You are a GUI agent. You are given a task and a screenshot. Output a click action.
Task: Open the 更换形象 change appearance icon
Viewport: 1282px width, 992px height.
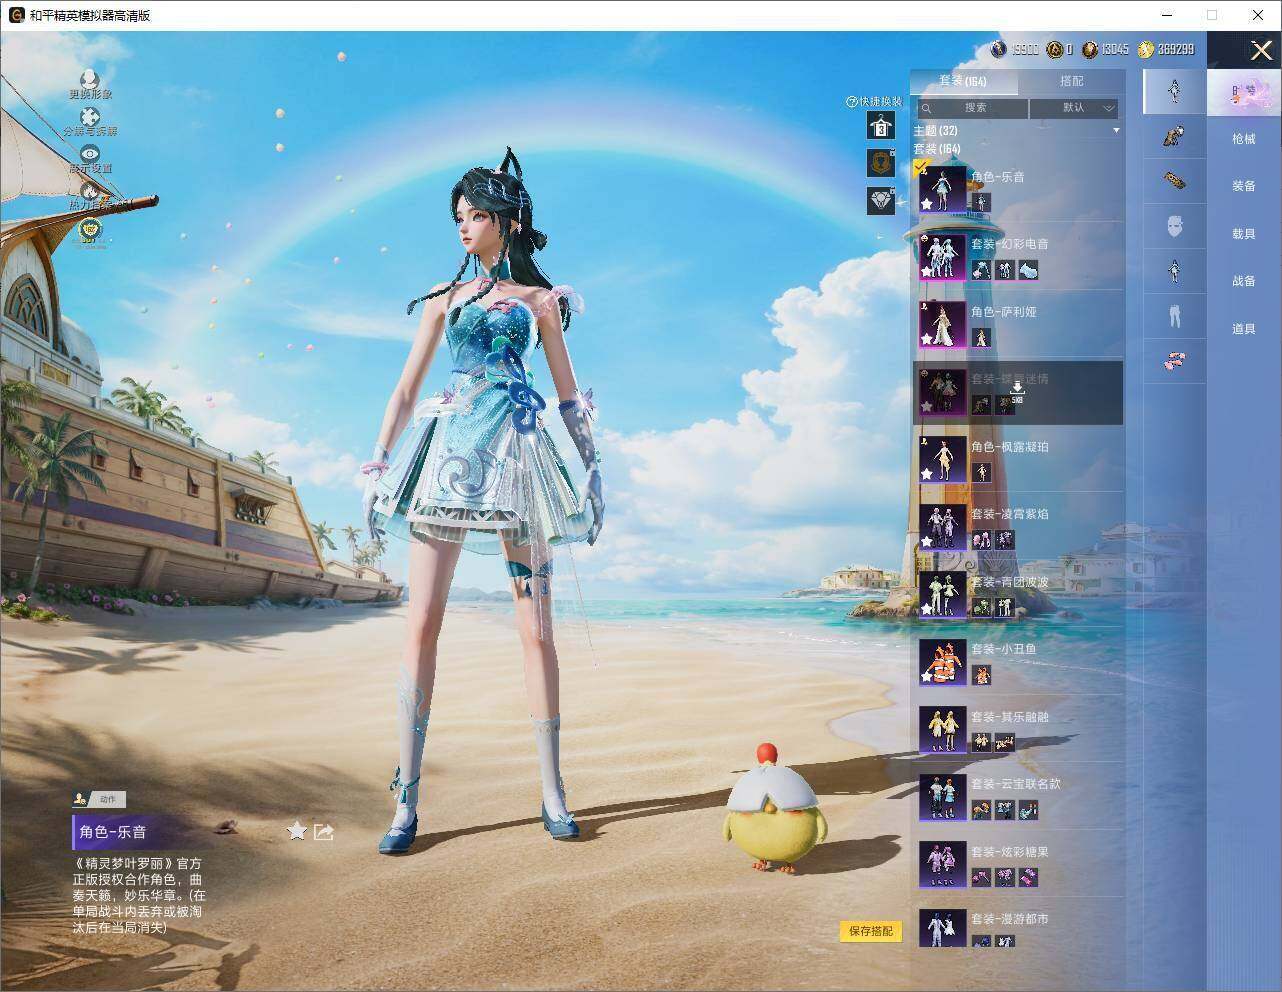pyautogui.click(x=90, y=79)
